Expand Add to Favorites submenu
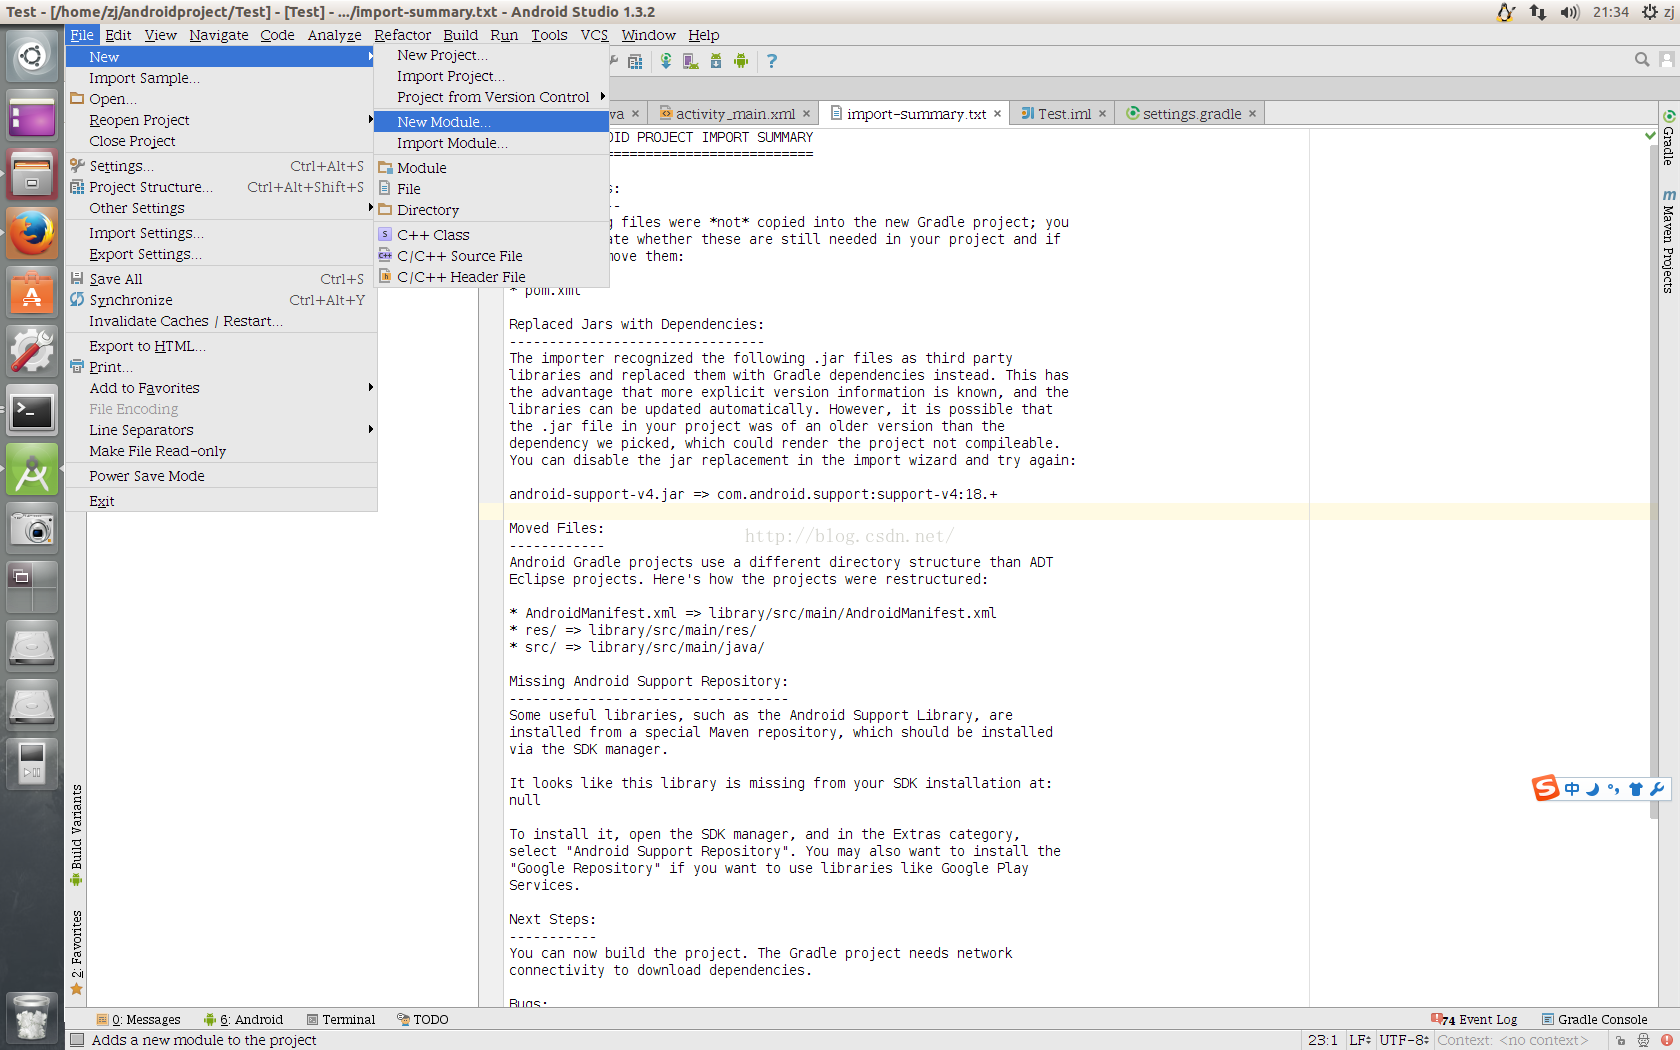Viewport: 1680px width, 1050px height. click(221, 388)
